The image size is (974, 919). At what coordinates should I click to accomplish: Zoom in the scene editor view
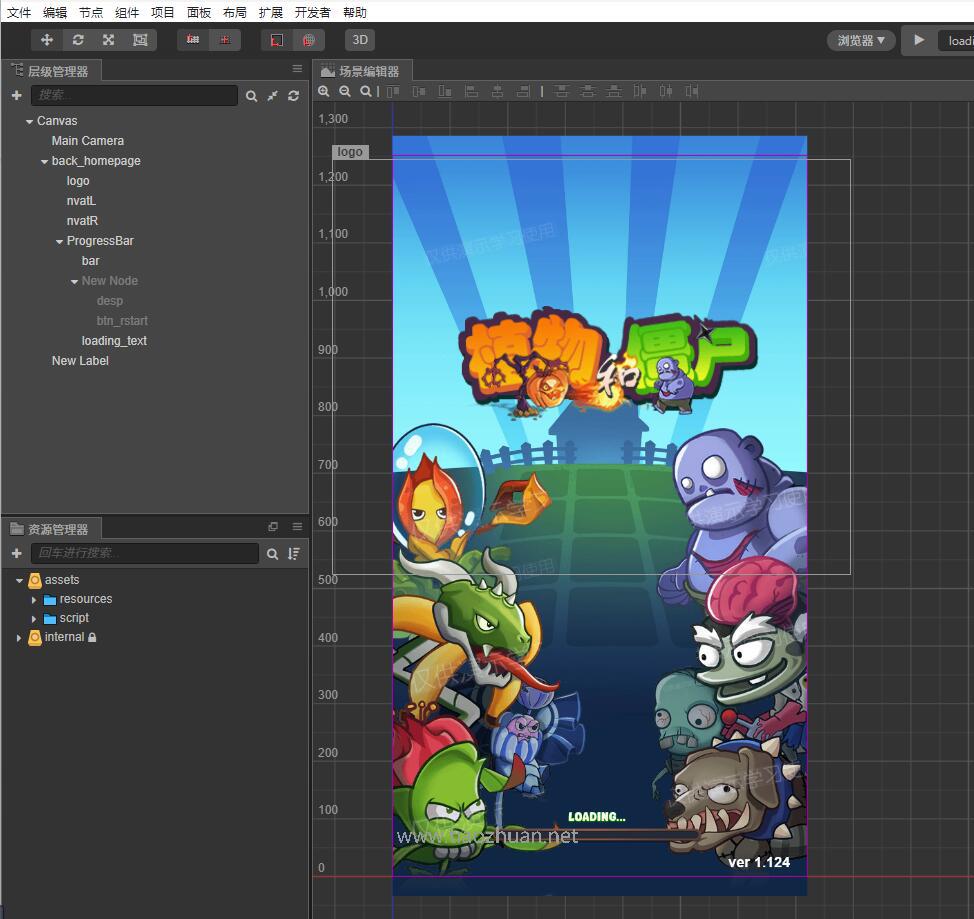pyautogui.click(x=324, y=91)
